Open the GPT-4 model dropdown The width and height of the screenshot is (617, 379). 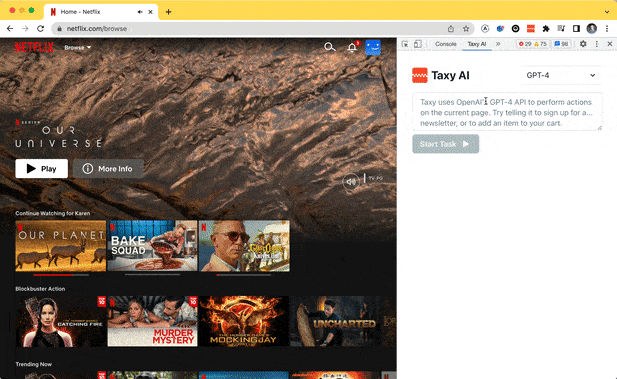coord(560,75)
